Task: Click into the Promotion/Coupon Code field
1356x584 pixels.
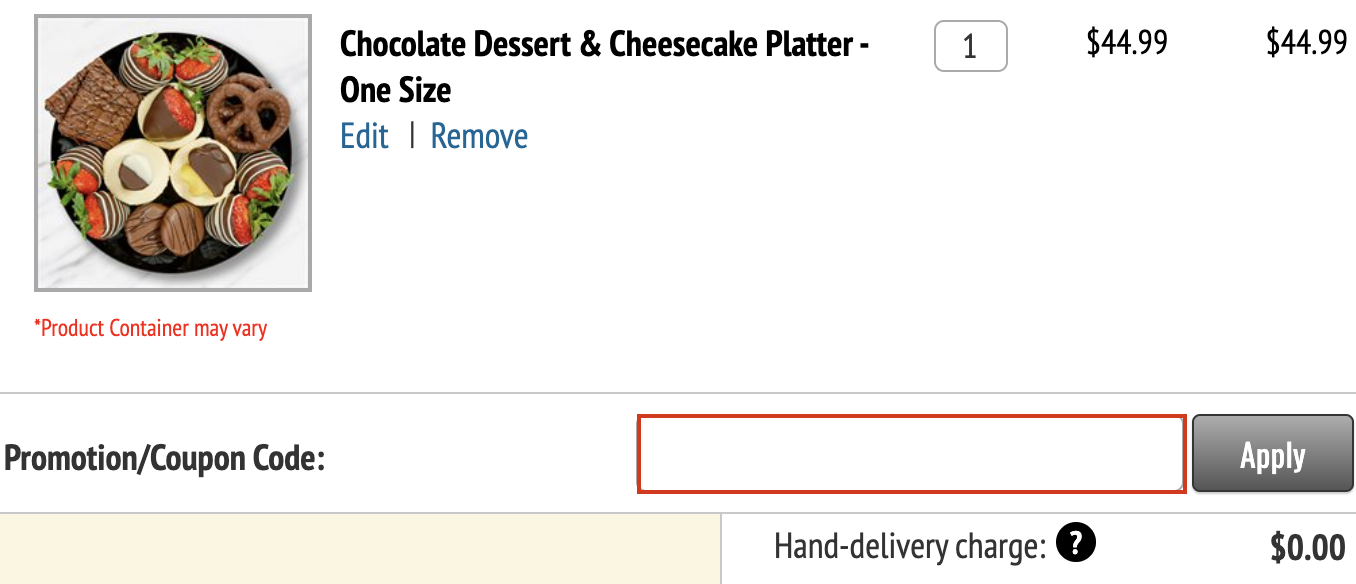Action: 911,455
